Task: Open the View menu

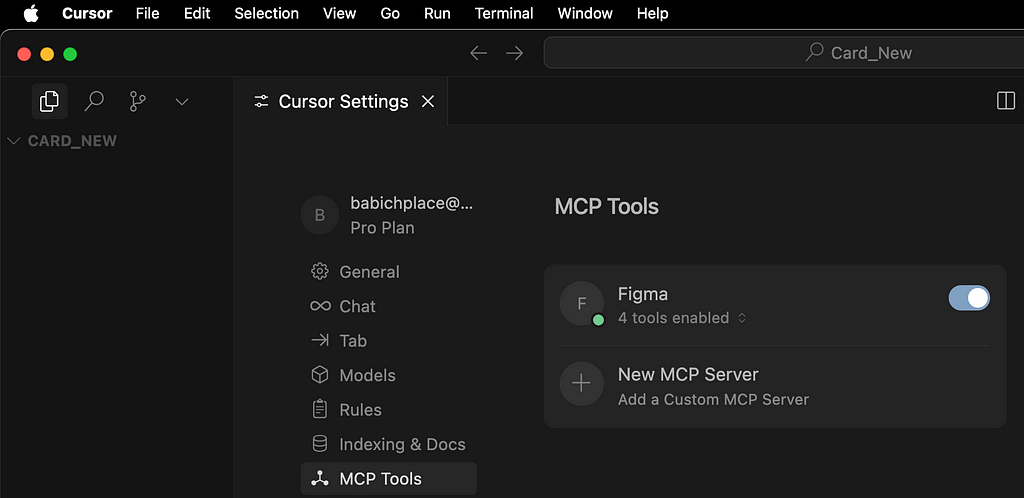Action: pos(340,14)
